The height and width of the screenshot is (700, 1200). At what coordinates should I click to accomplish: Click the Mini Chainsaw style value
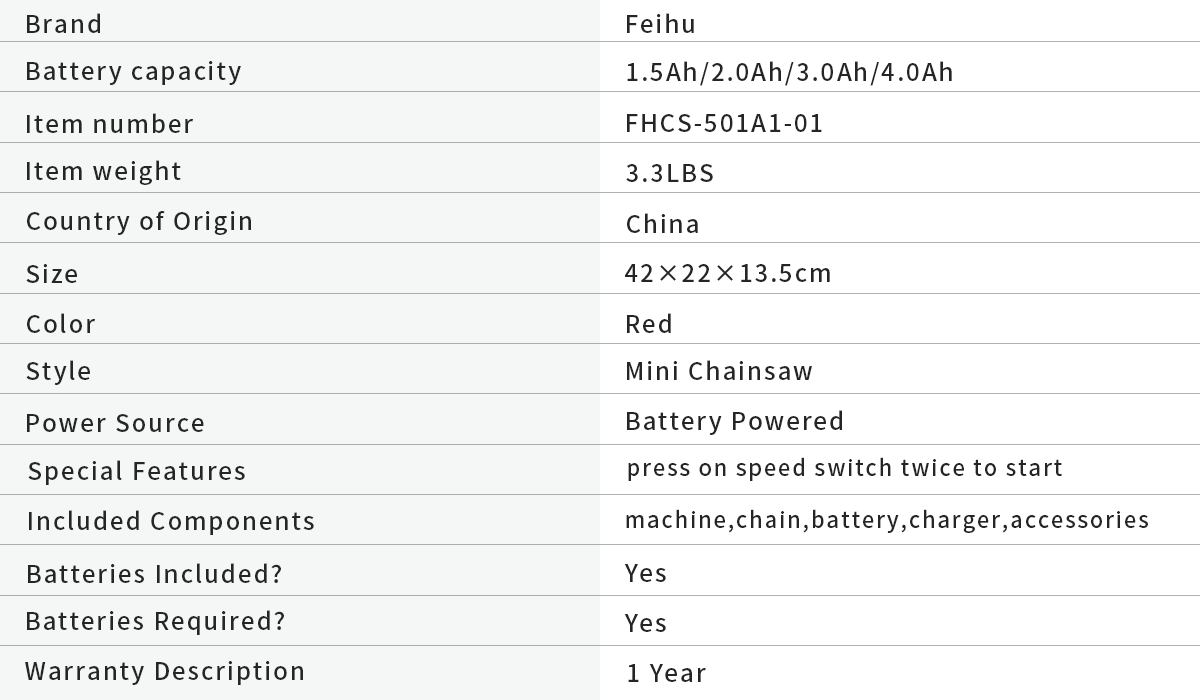tap(719, 372)
